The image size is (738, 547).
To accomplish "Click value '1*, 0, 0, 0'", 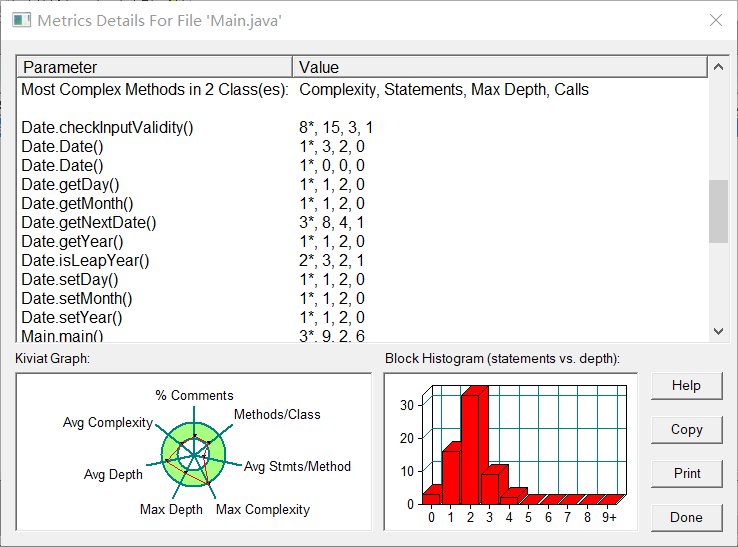I will [331, 165].
